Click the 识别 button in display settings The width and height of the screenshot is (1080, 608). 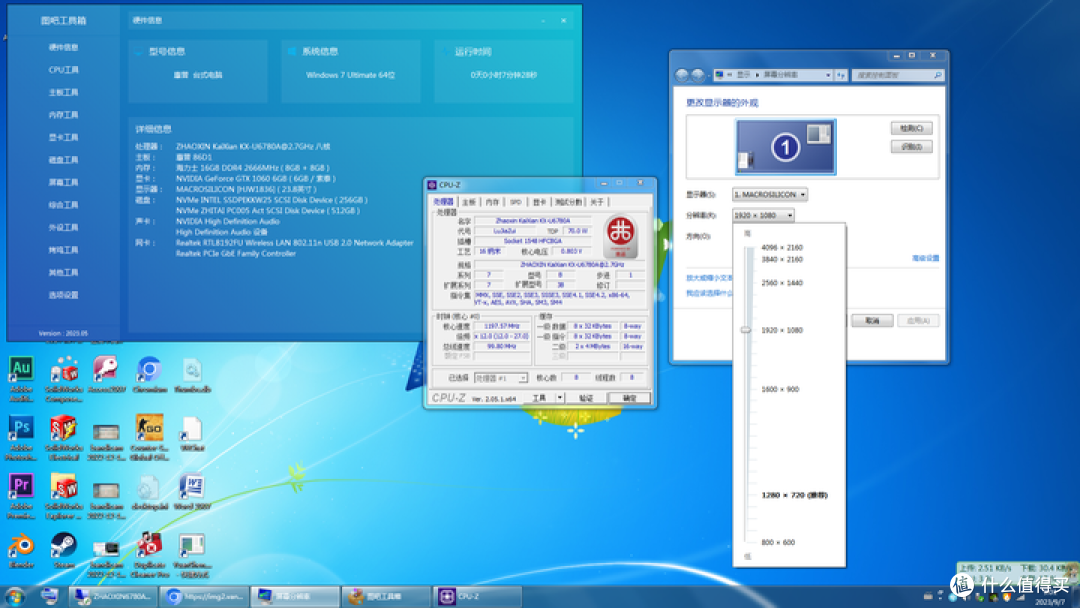click(911, 147)
